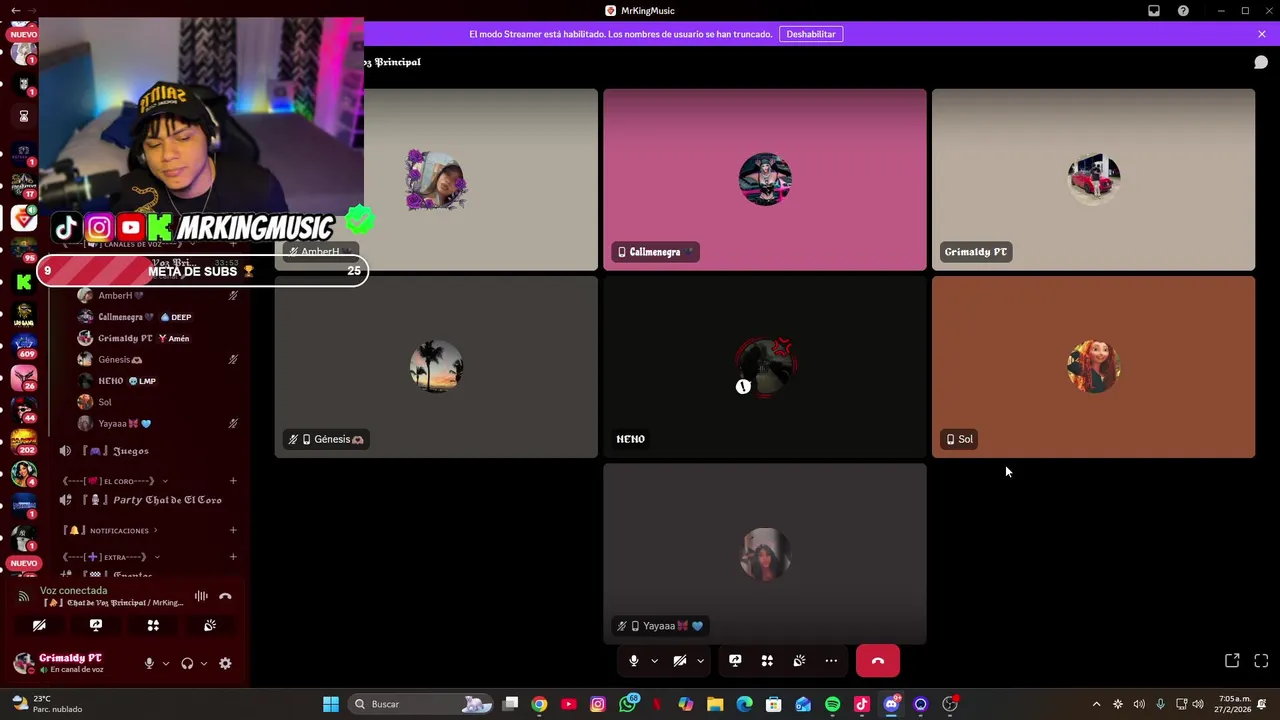Image resolution: width=1280 pixels, height=720 pixels.
Task: Open soundboard in voice connected panel
Action: click(210, 625)
